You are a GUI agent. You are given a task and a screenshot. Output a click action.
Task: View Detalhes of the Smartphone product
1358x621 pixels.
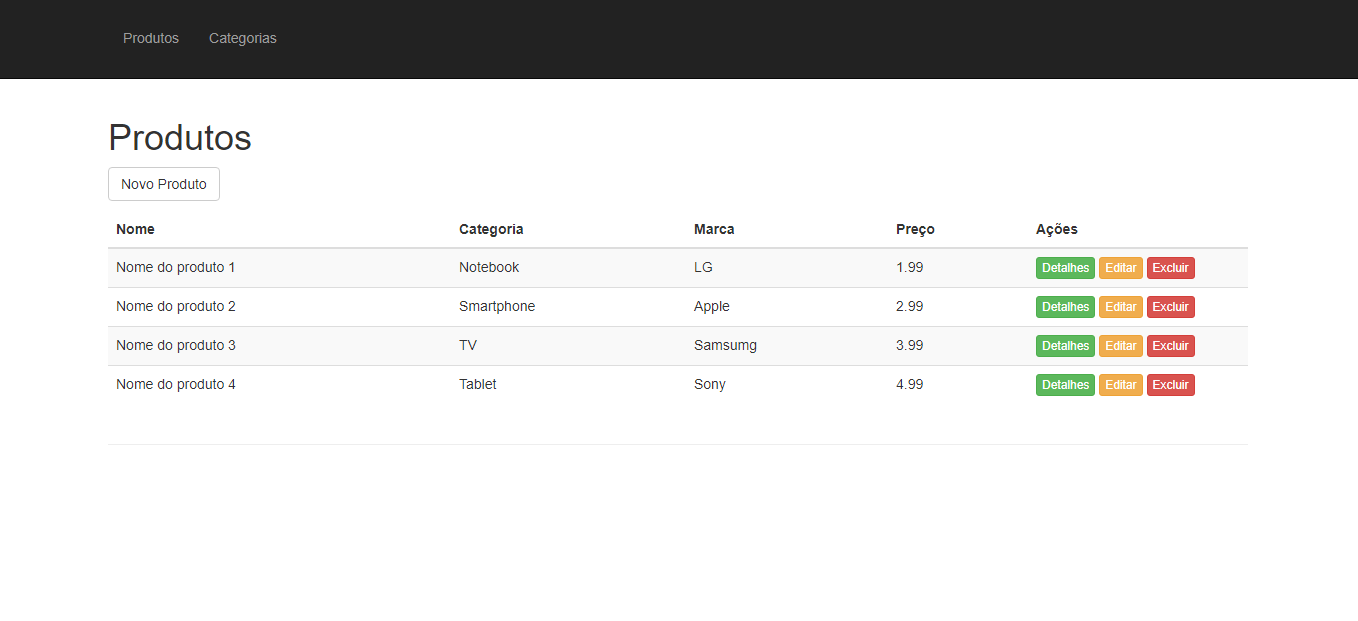click(1064, 306)
